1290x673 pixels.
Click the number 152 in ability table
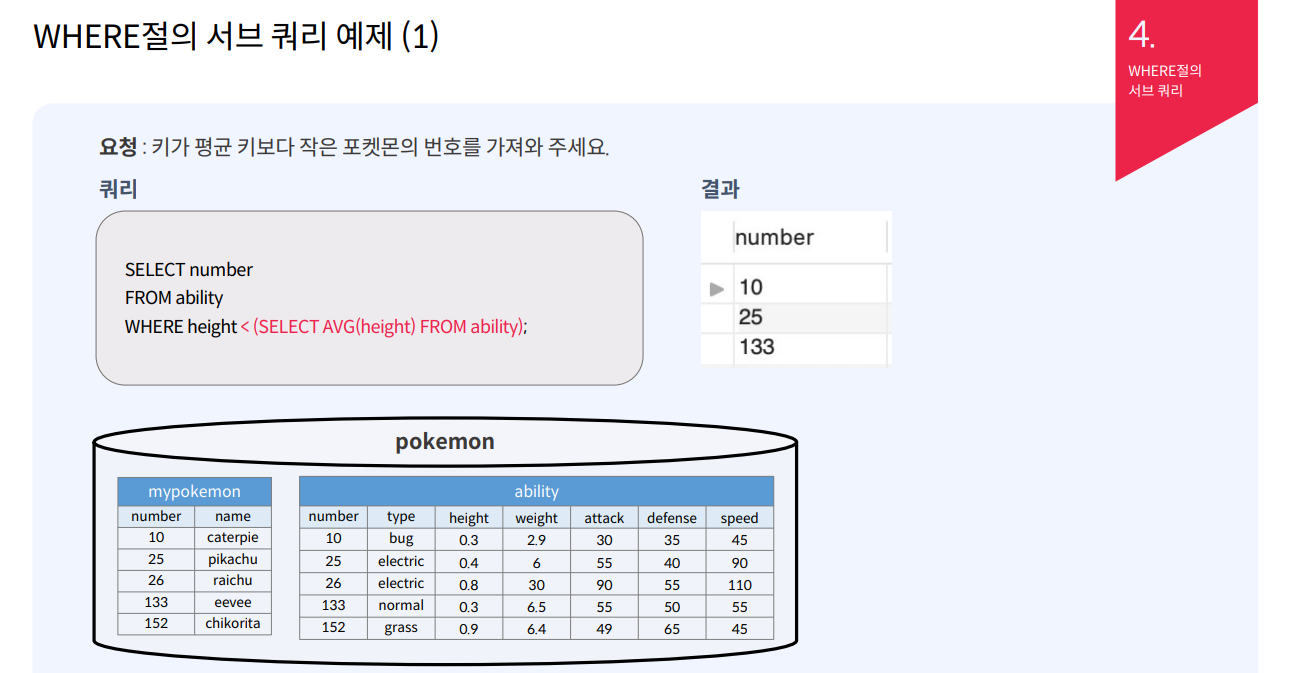[333, 628]
